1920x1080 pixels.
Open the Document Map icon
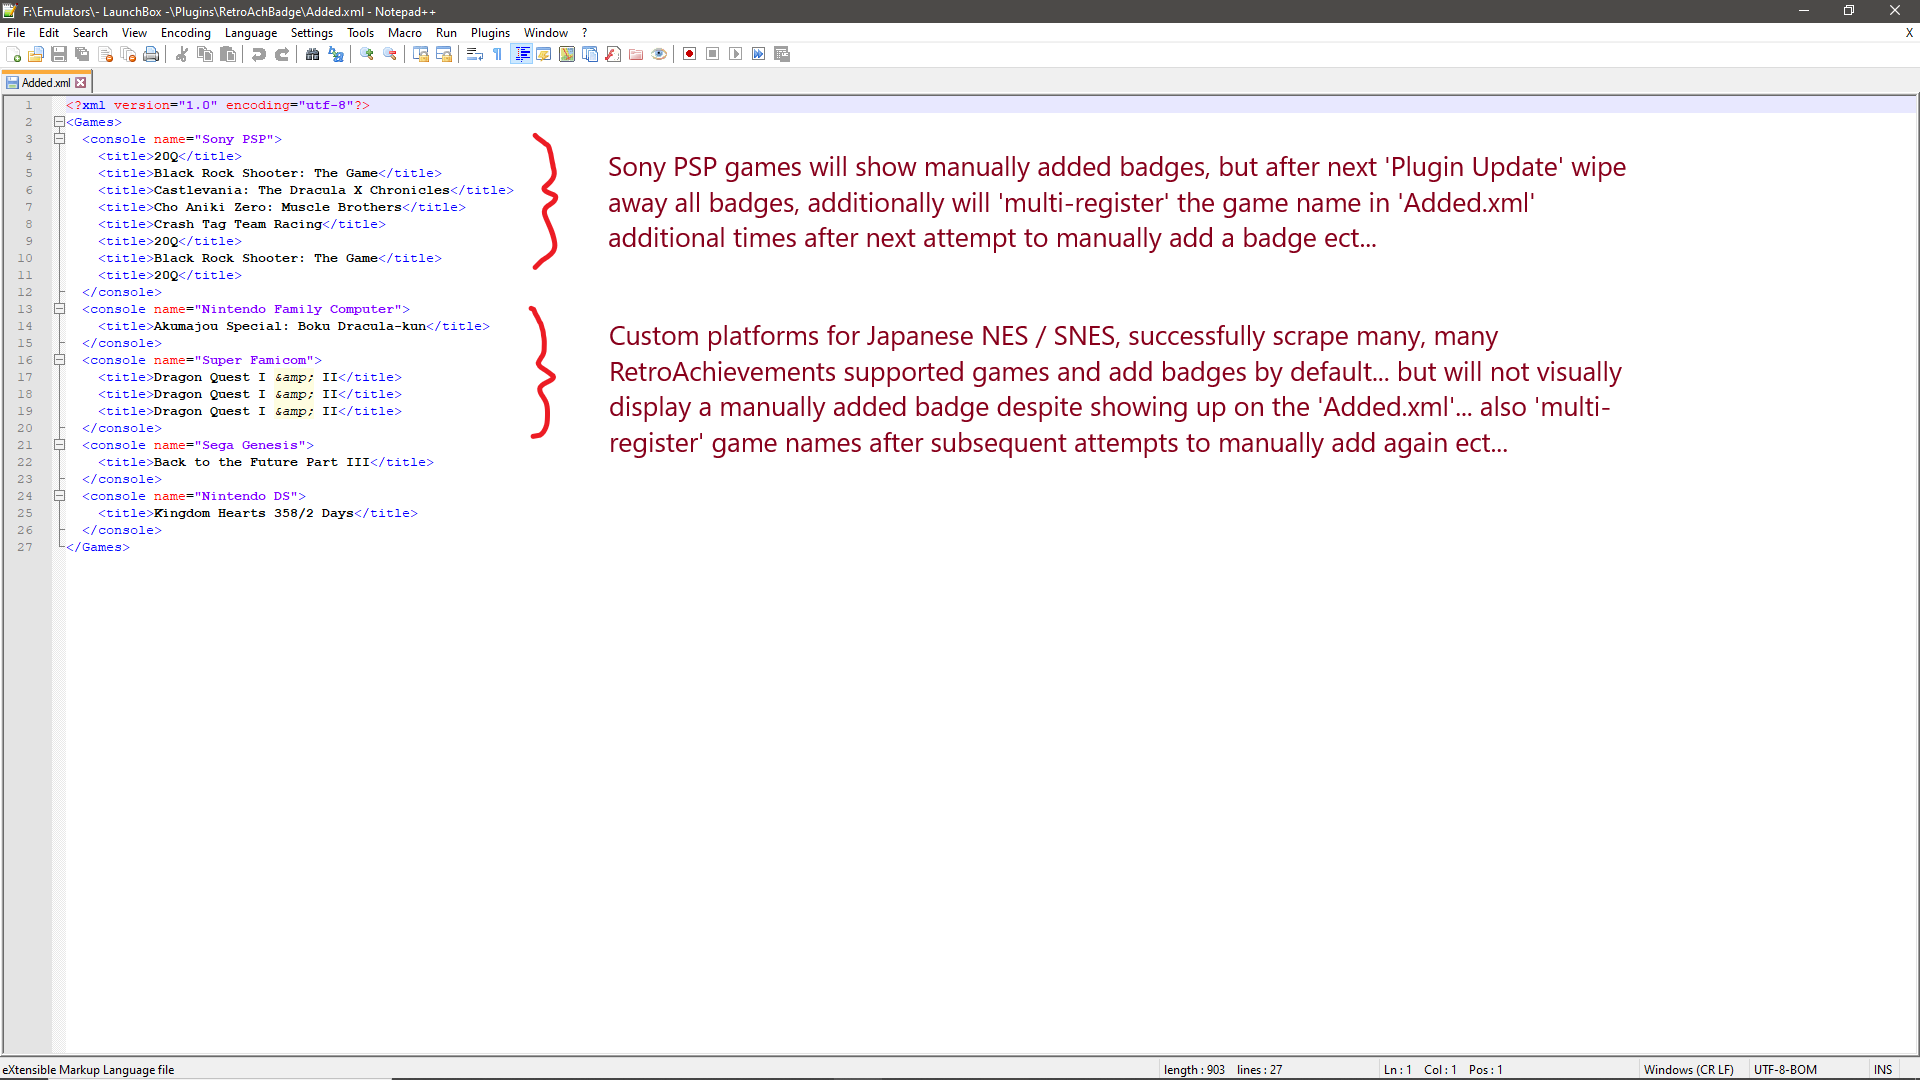click(x=567, y=54)
